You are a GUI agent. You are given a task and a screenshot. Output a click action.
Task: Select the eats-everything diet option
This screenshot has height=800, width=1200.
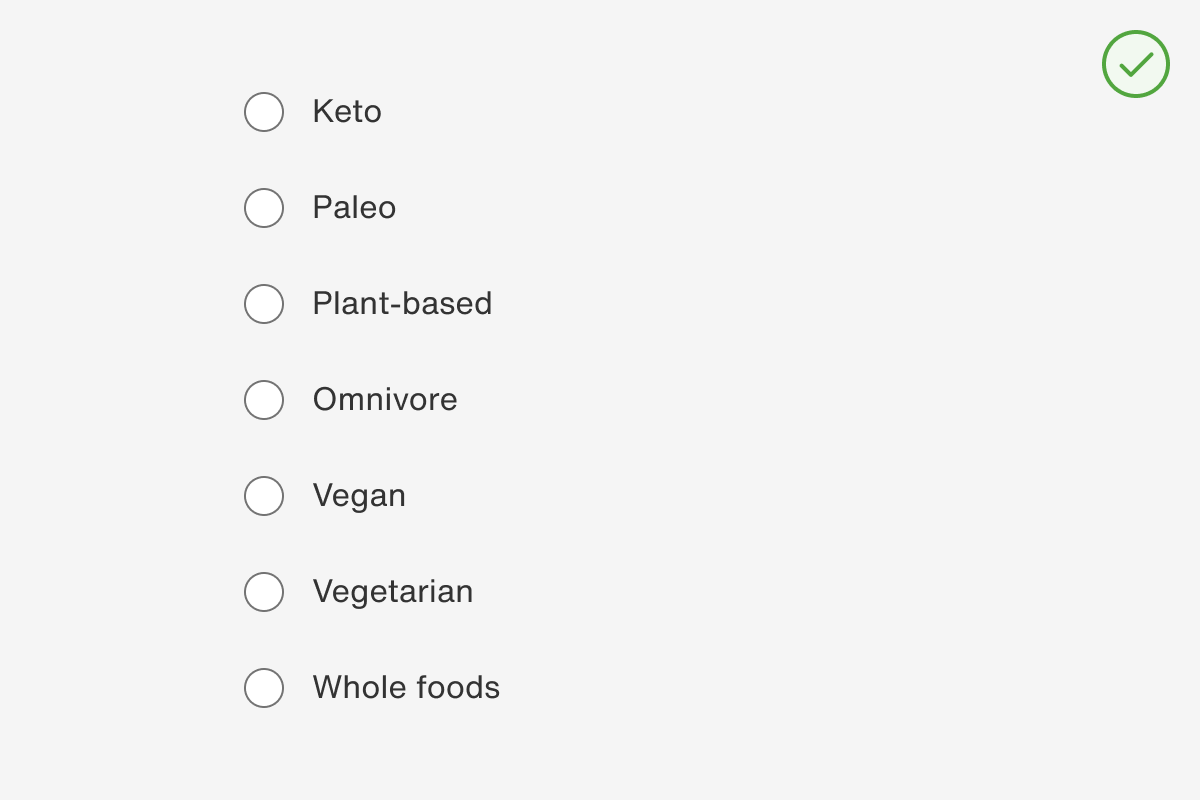[x=264, y=400]
